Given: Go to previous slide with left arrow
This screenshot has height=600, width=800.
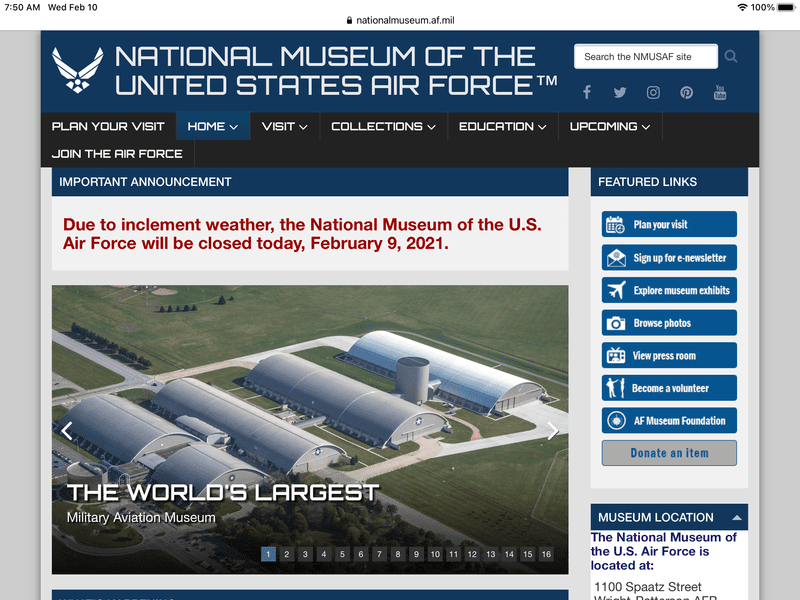Looking at the screenshot, I should coord(67,431).
